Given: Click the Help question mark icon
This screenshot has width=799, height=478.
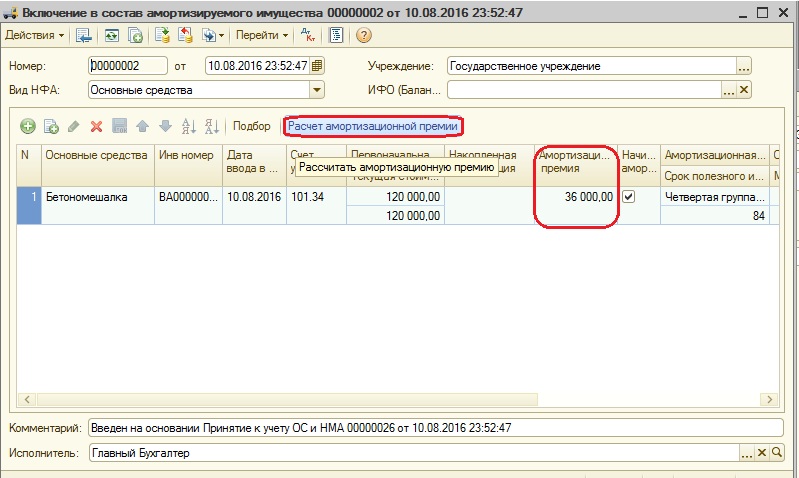Looking at the screenshot, I should coord(364,35).
